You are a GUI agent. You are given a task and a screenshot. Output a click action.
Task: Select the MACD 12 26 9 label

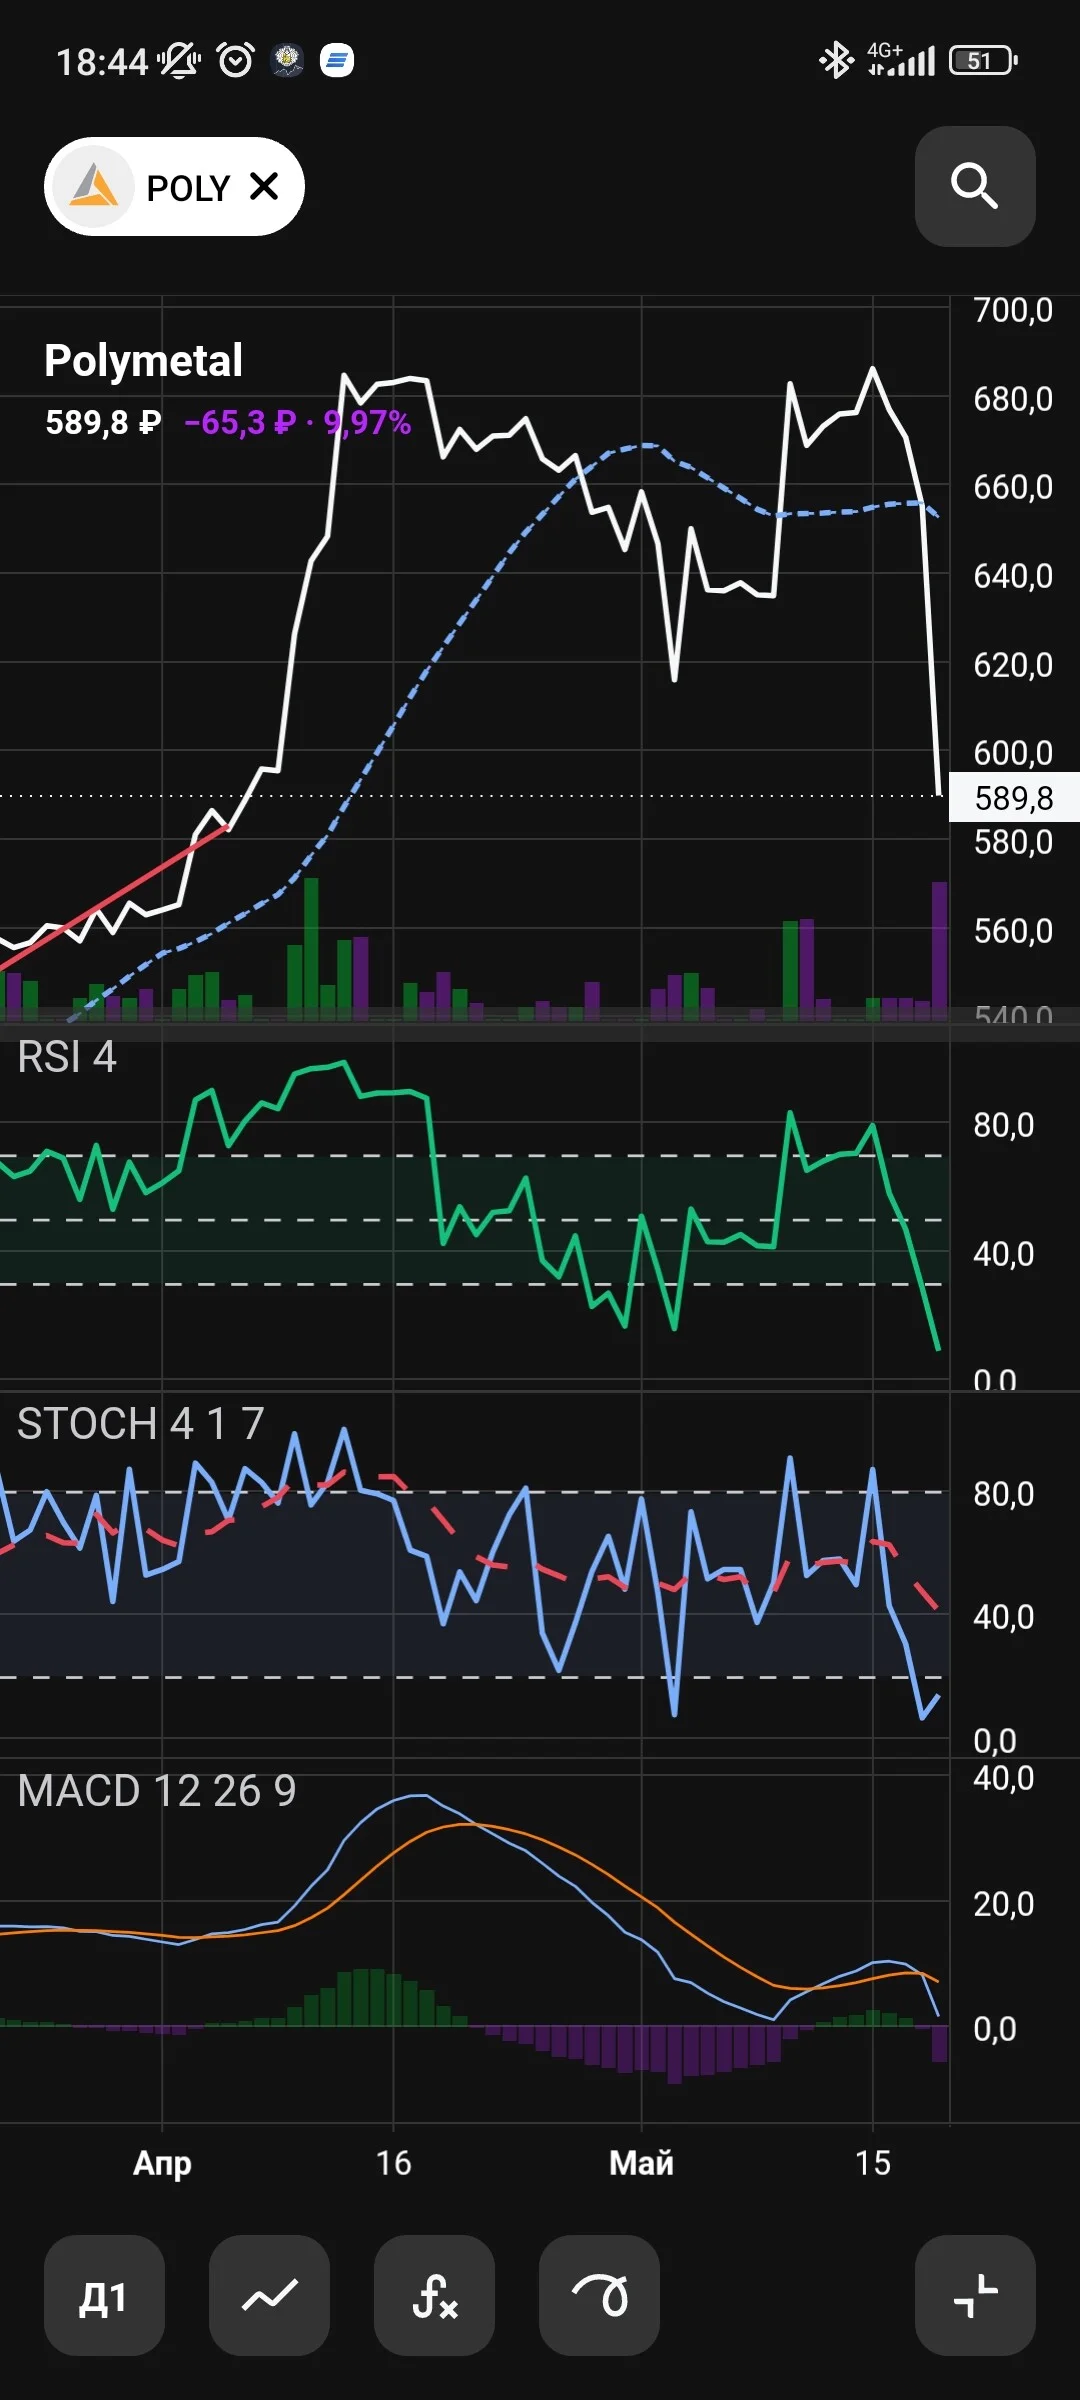coord(157,1790)
